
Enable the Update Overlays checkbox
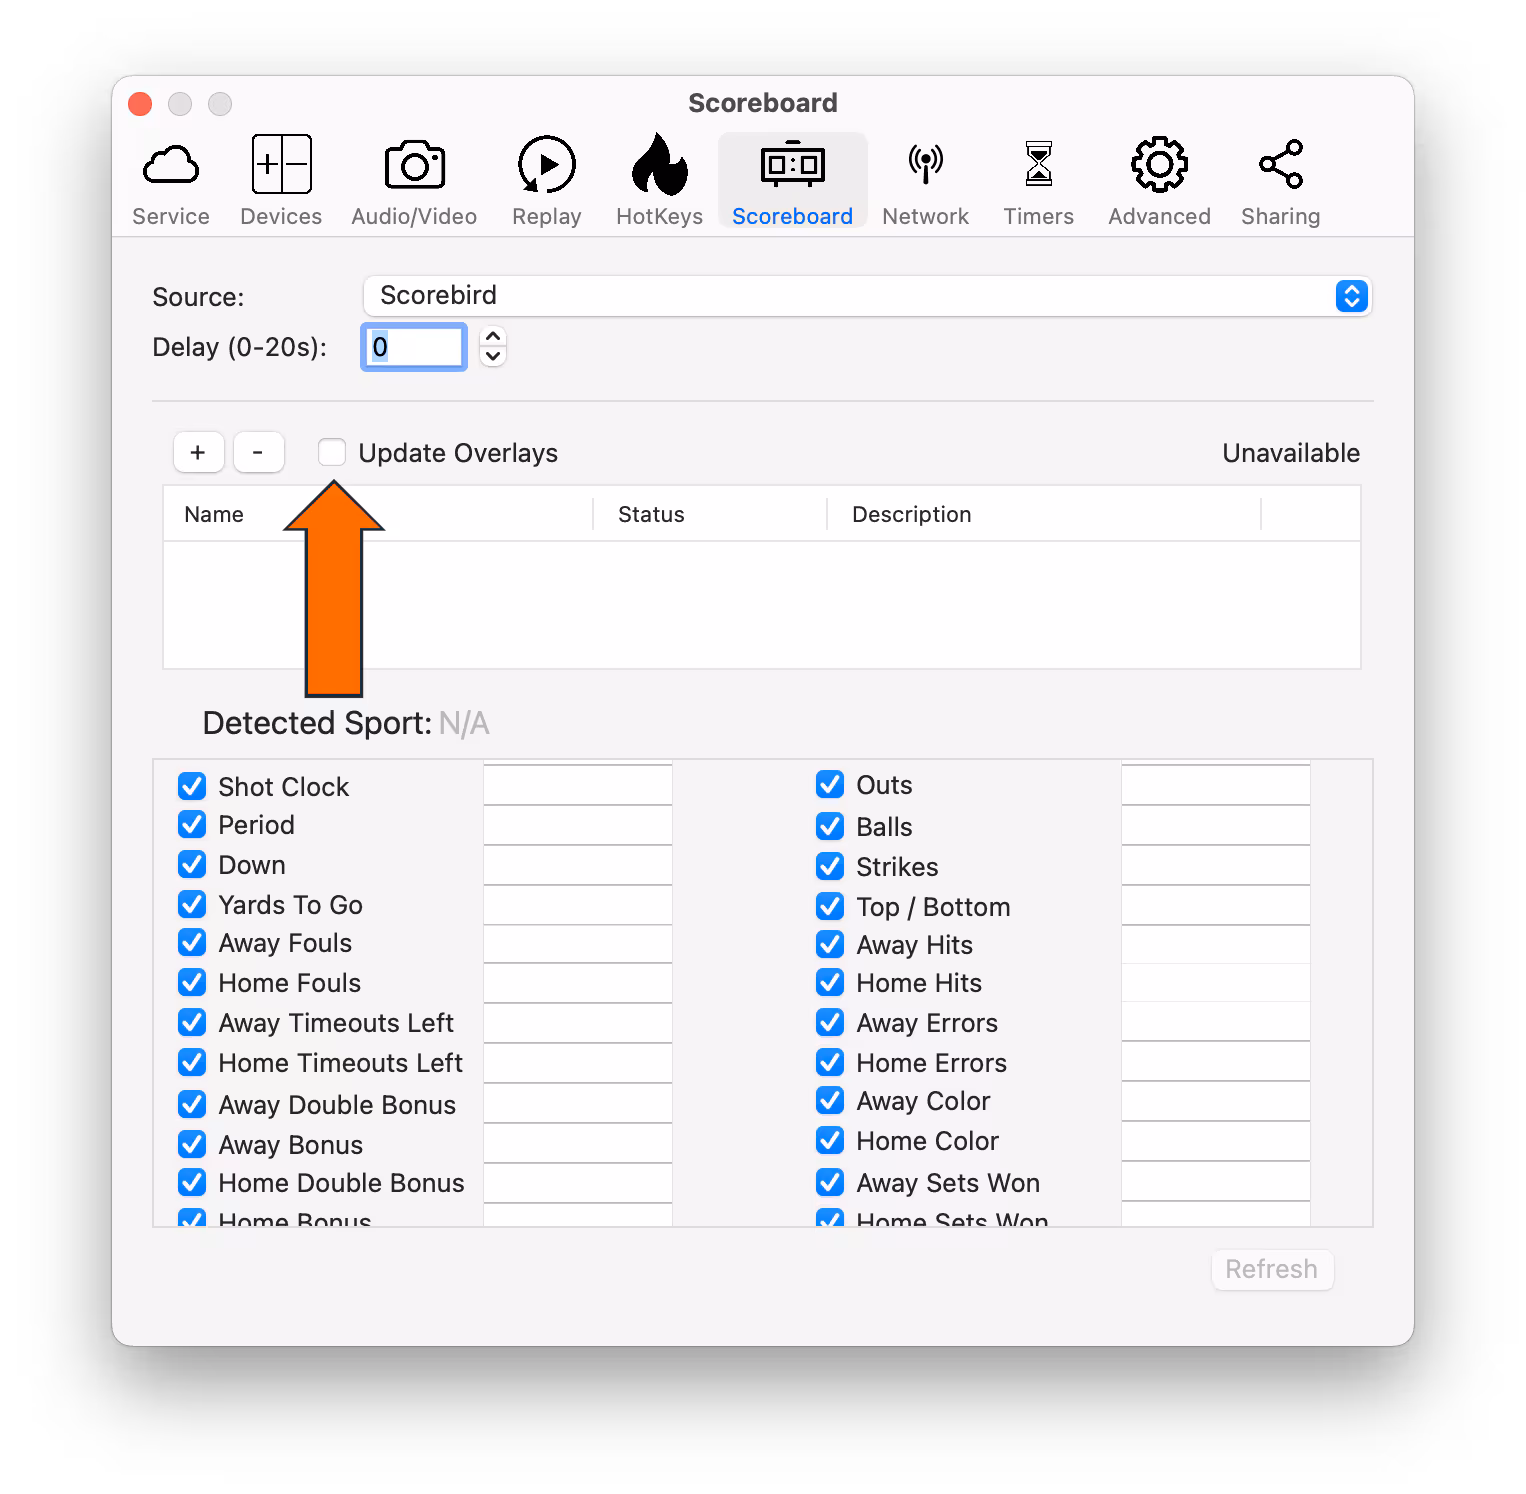(332, 452)
